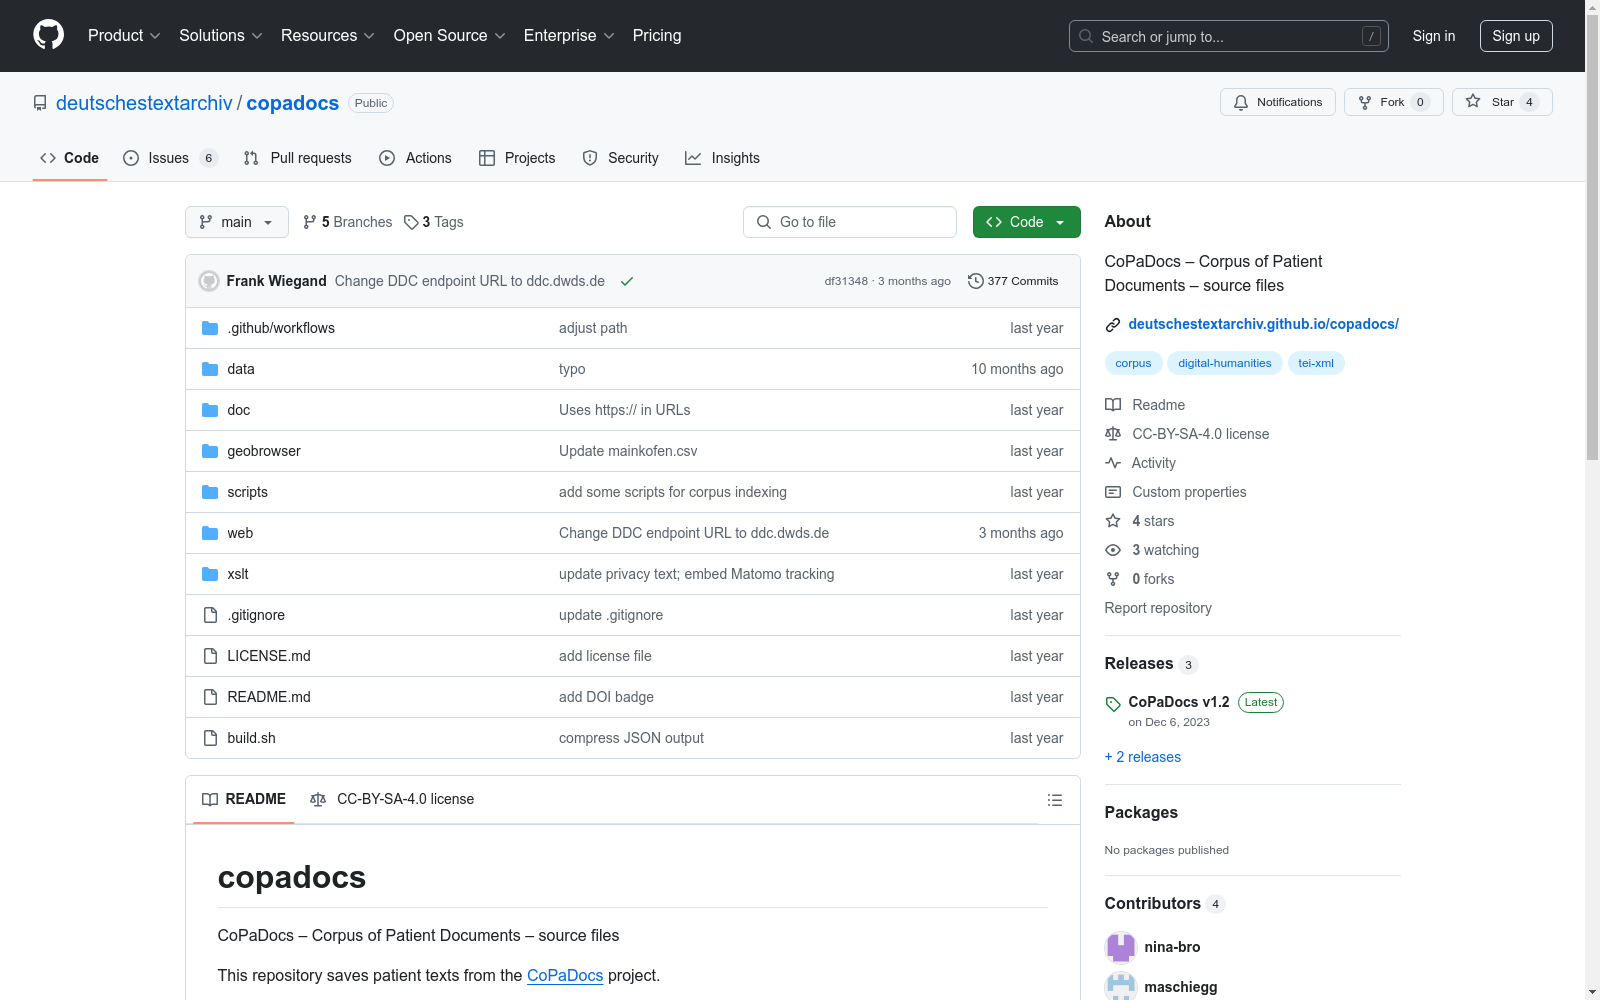View the 5 Branches list
Screen dimensions: 1600x1000
coord(348,222)
